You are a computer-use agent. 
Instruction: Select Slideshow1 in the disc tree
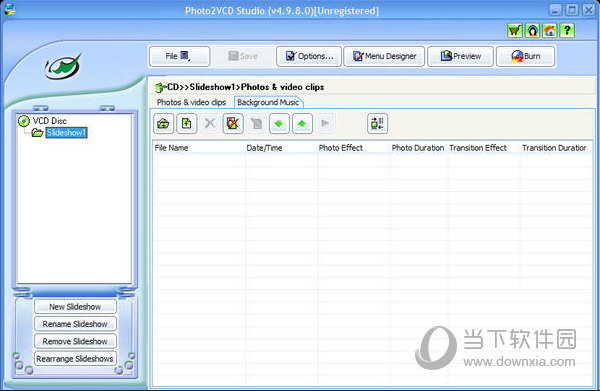click(67, 133)
